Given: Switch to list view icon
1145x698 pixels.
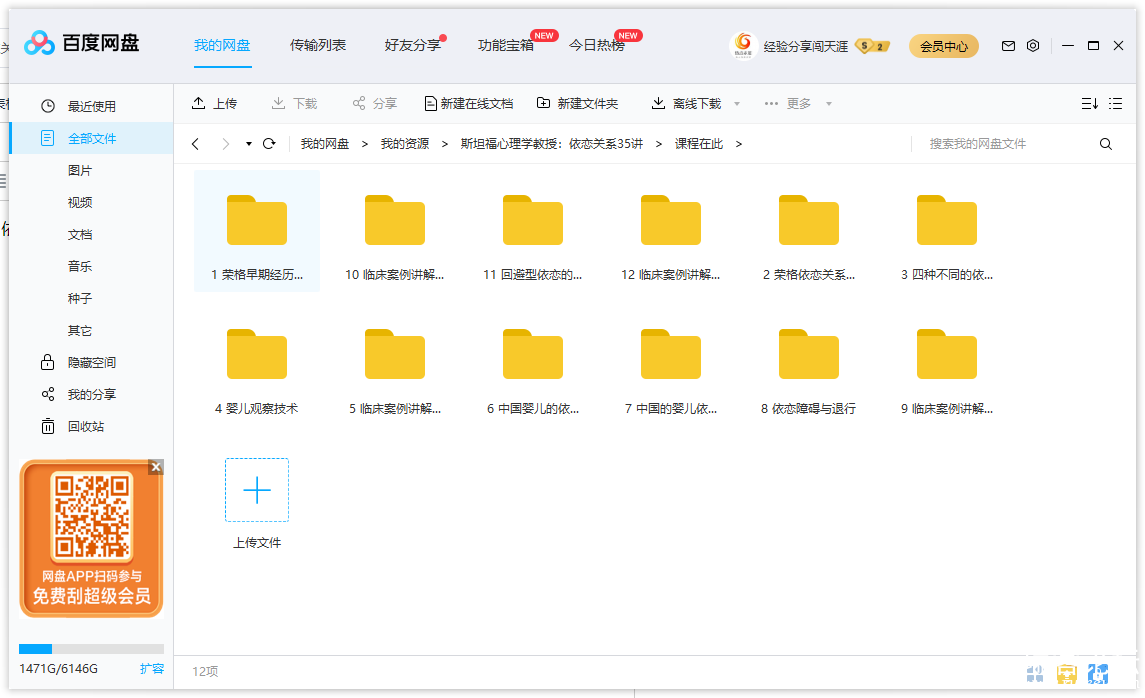Looking at the screenshot, I should tap(1115, 104).
